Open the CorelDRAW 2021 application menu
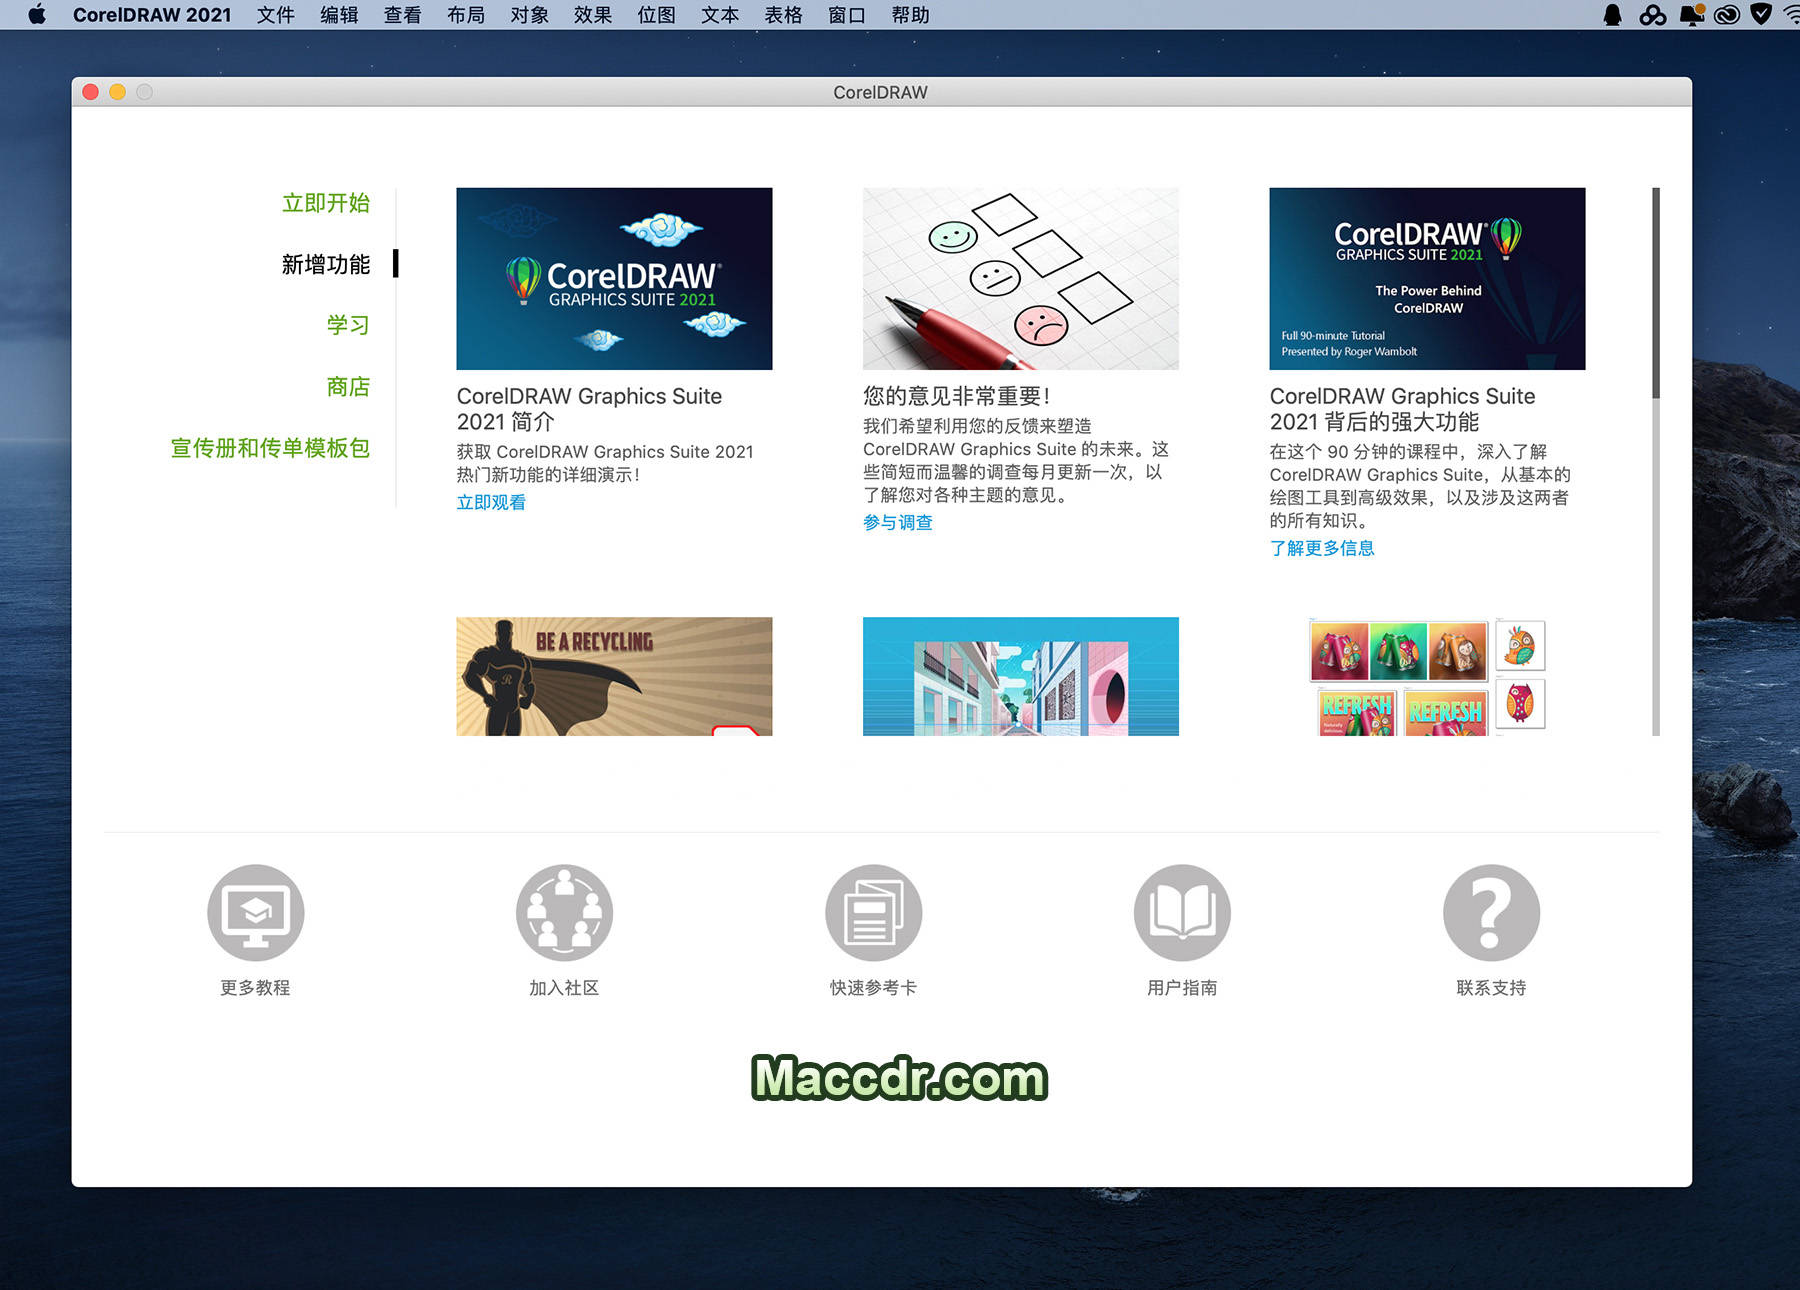 (x=152, y=14)
